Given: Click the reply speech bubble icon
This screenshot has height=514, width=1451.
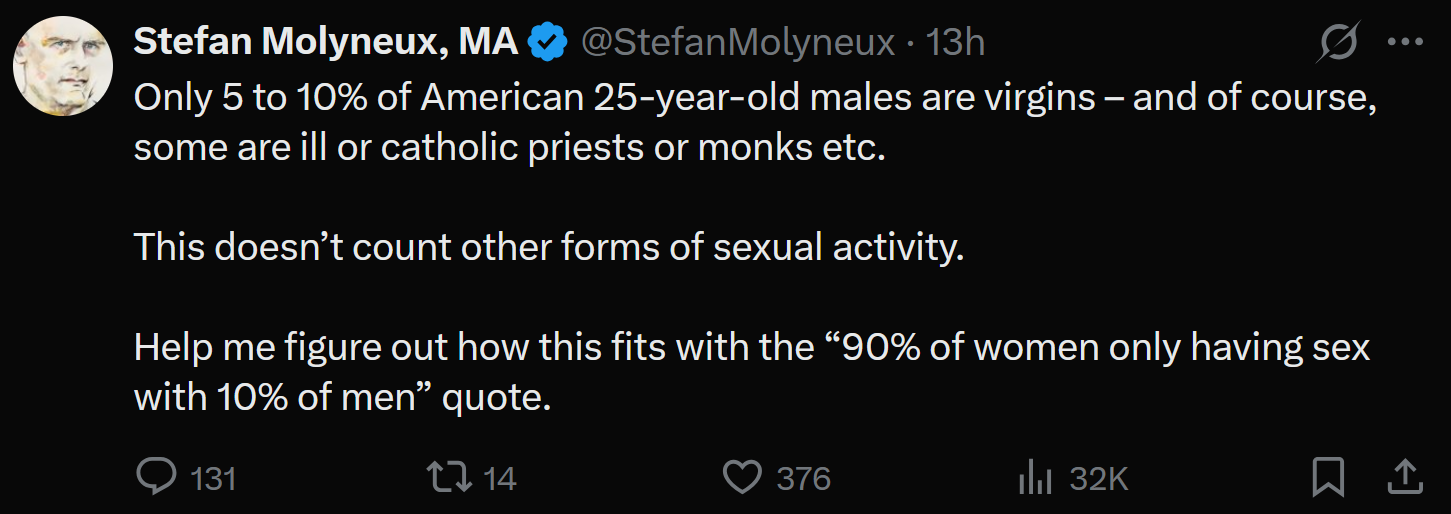Looking at the screenshot, I should point(156,478).
